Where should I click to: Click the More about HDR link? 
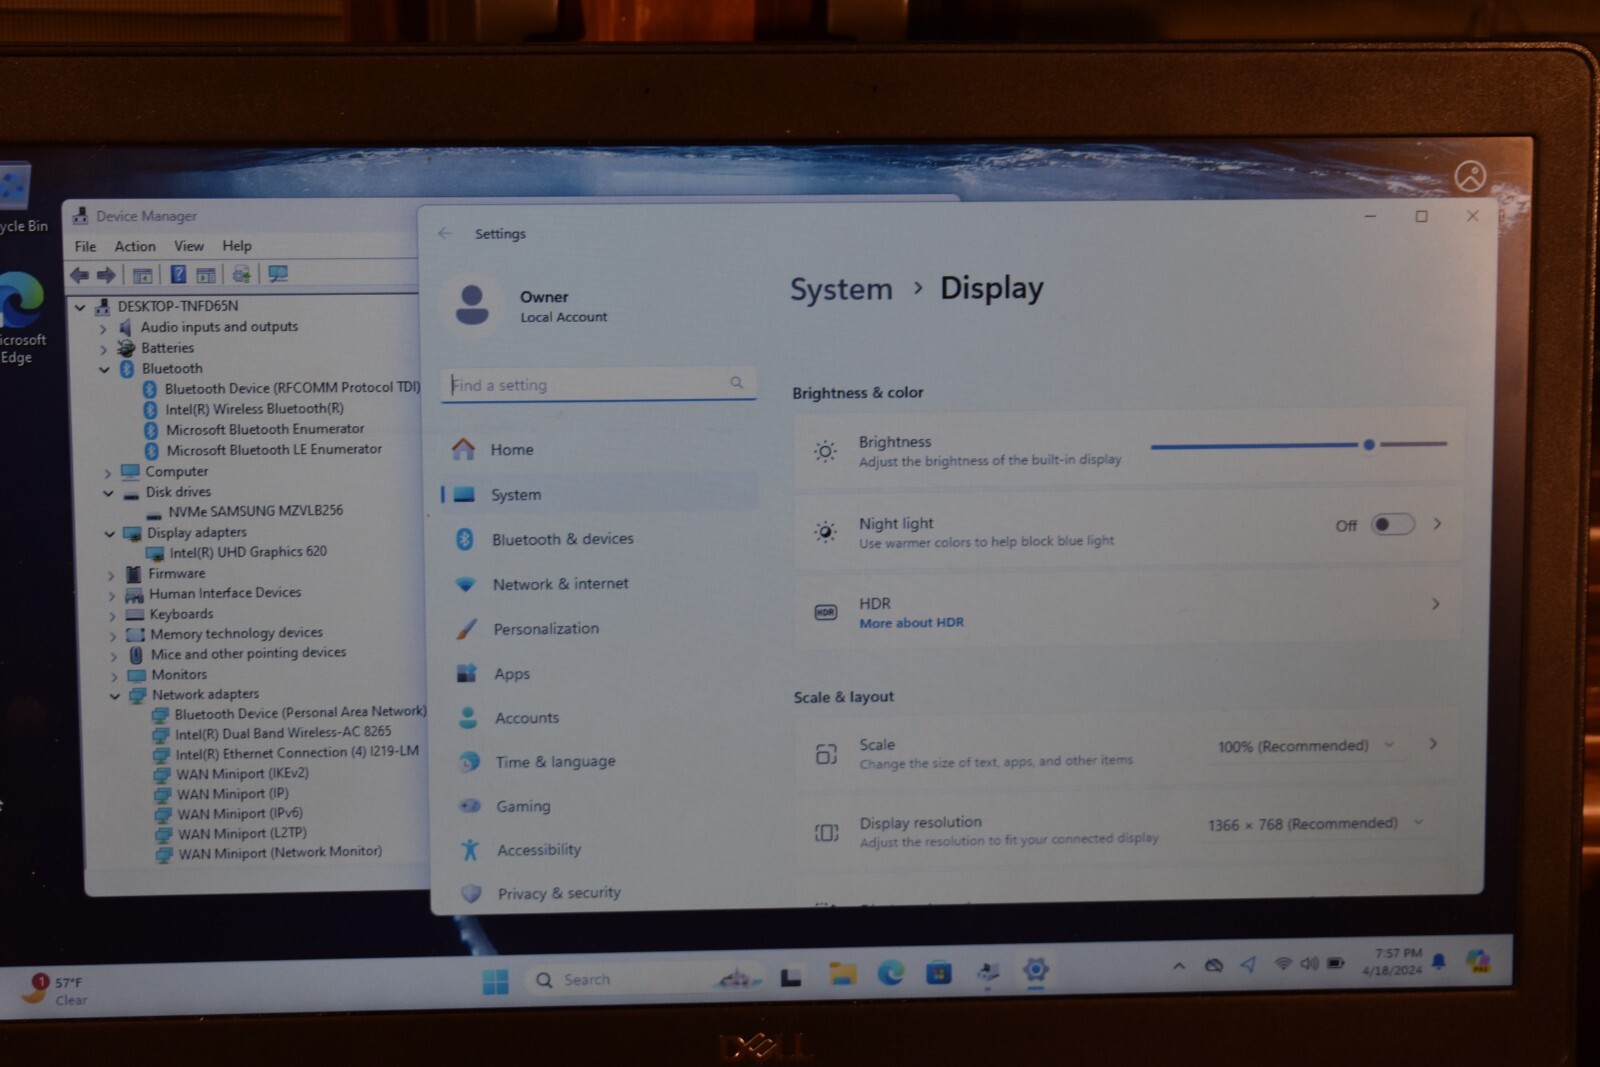pyautogui.click(x=911, y=623)
